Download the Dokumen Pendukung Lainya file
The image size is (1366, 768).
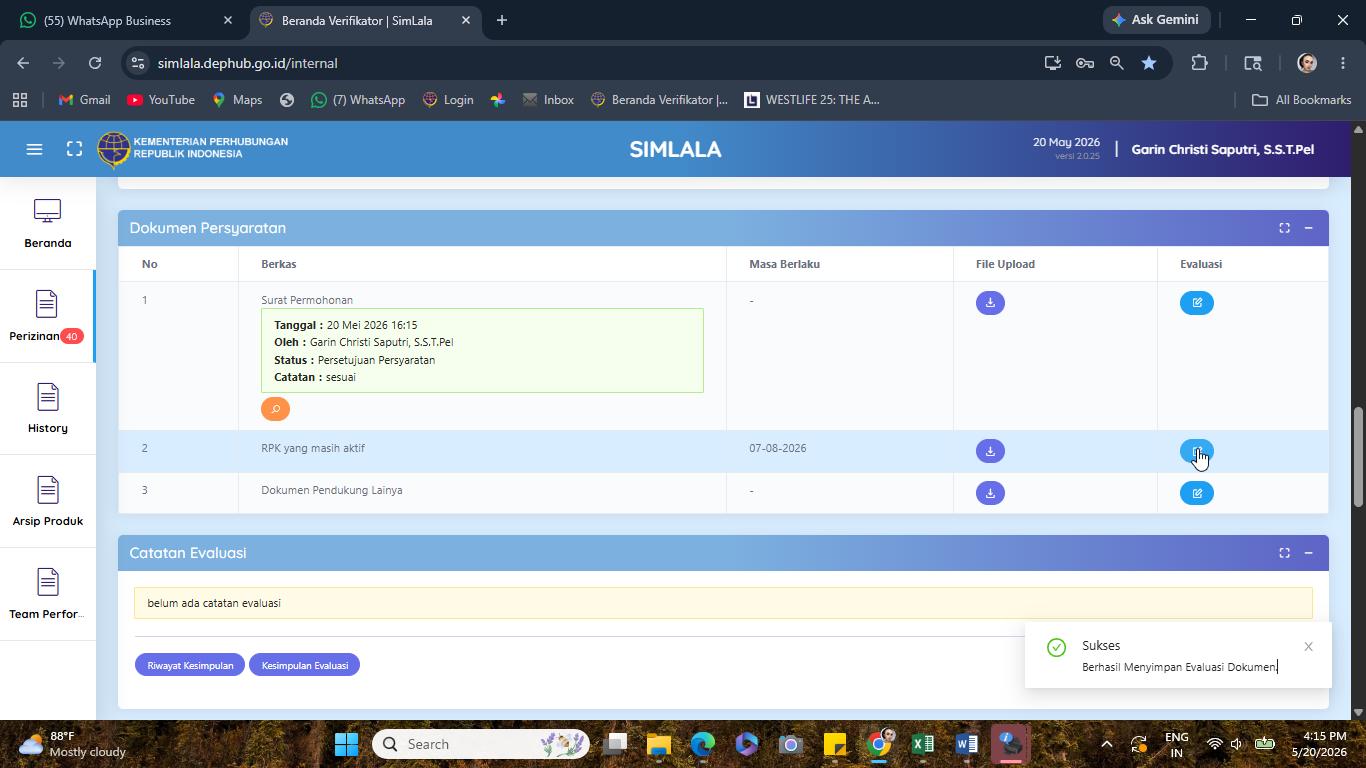point(990,493)
